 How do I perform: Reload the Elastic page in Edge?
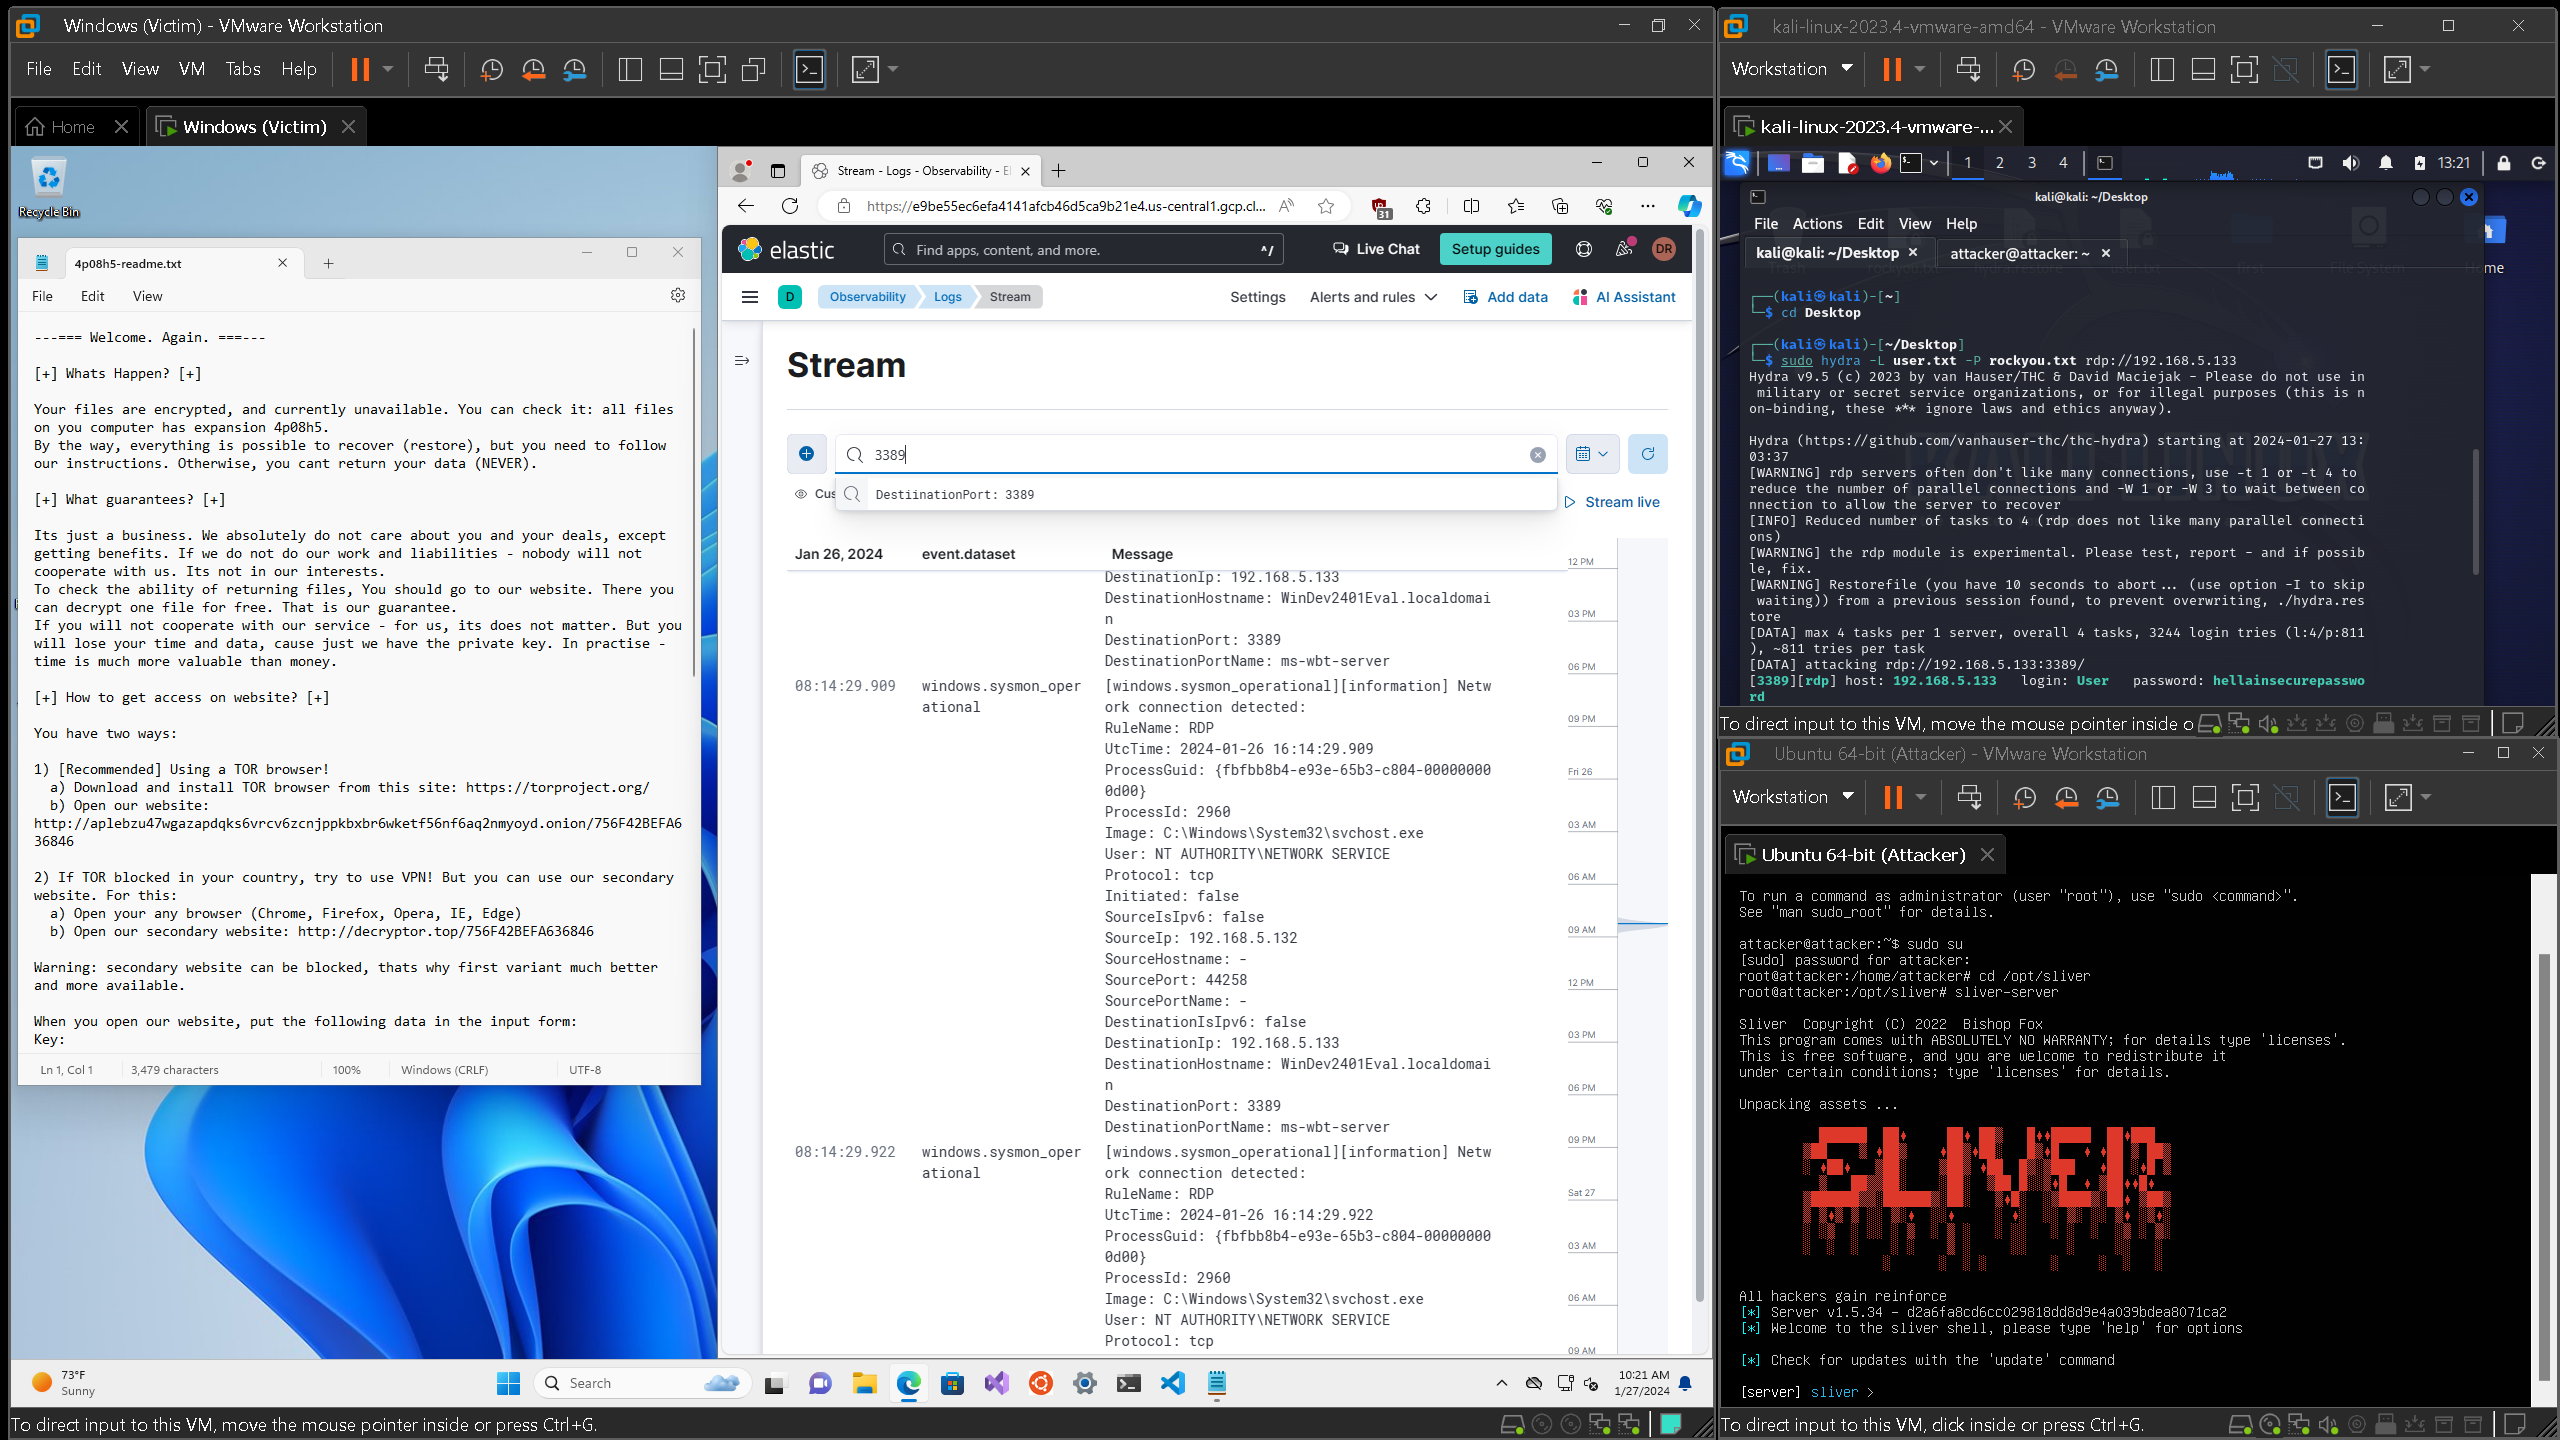[x=790, y=206]
